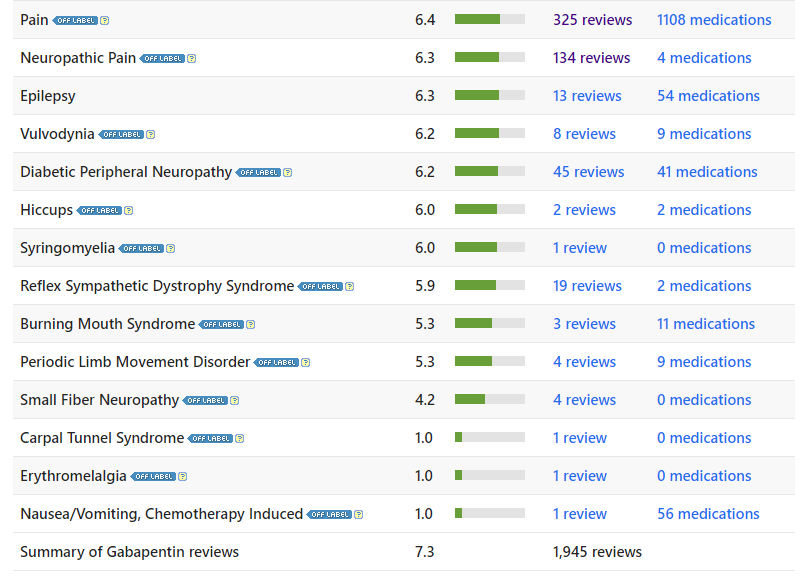Click help icon beside Nausea/Vomiting, Chemotherapy Induced
802x581 pixels.
(x=359, y=514)
